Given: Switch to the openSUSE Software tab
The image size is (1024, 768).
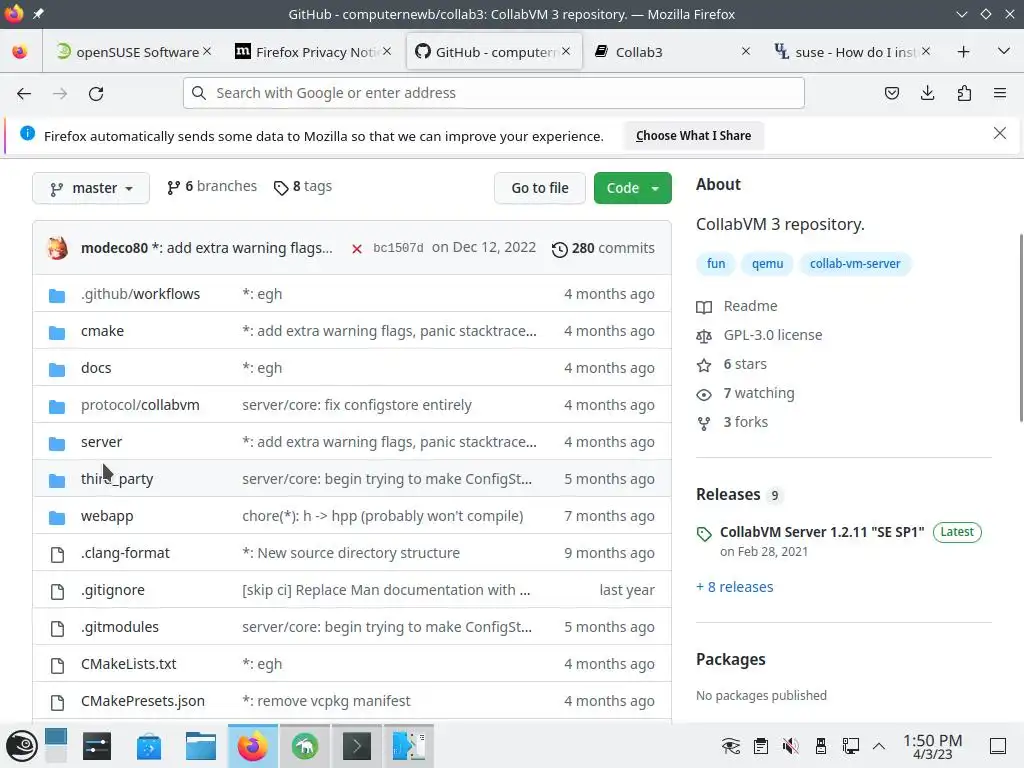Looking at the screenshot, I should point(134,52).
